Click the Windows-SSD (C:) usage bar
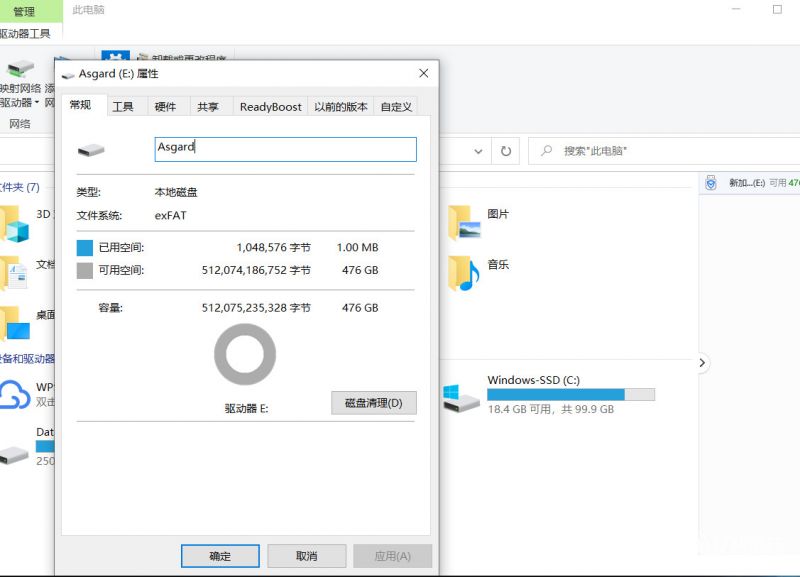The image size is (800, 577). pyautogui.click(x=571, y=394)
